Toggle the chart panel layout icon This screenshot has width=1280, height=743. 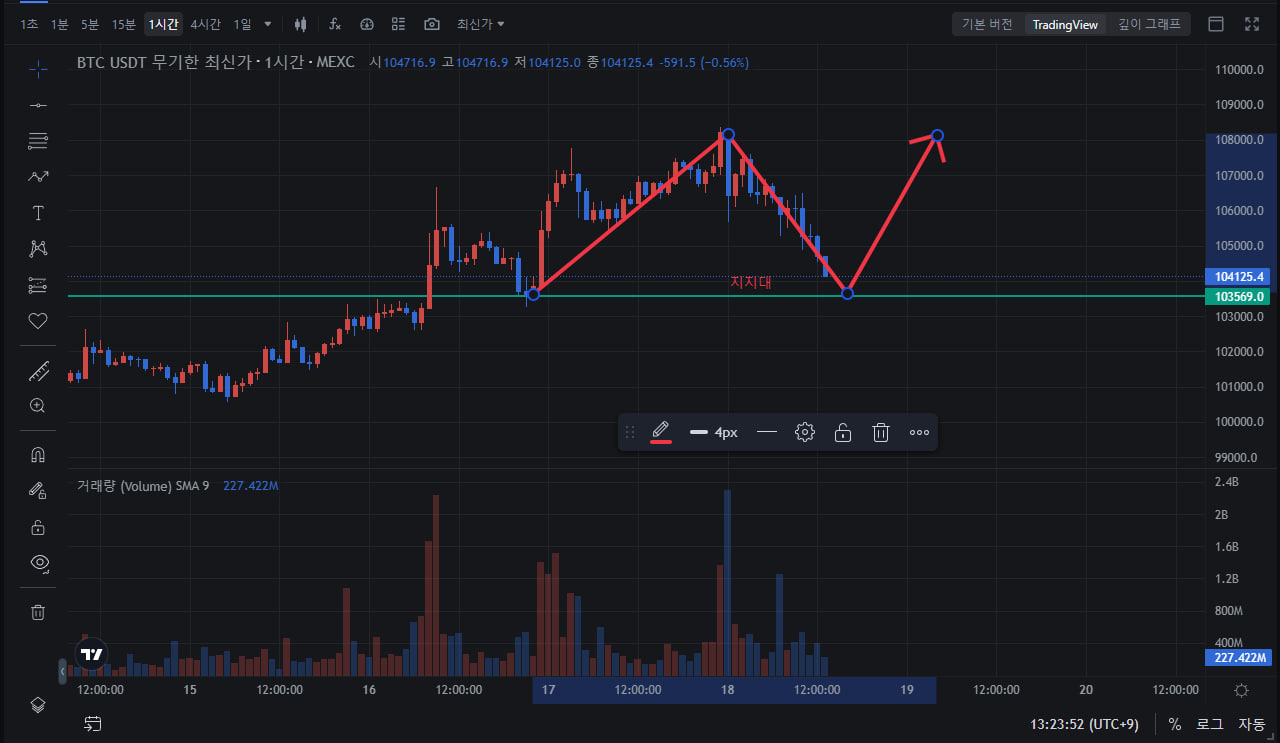pos(1216,24)
